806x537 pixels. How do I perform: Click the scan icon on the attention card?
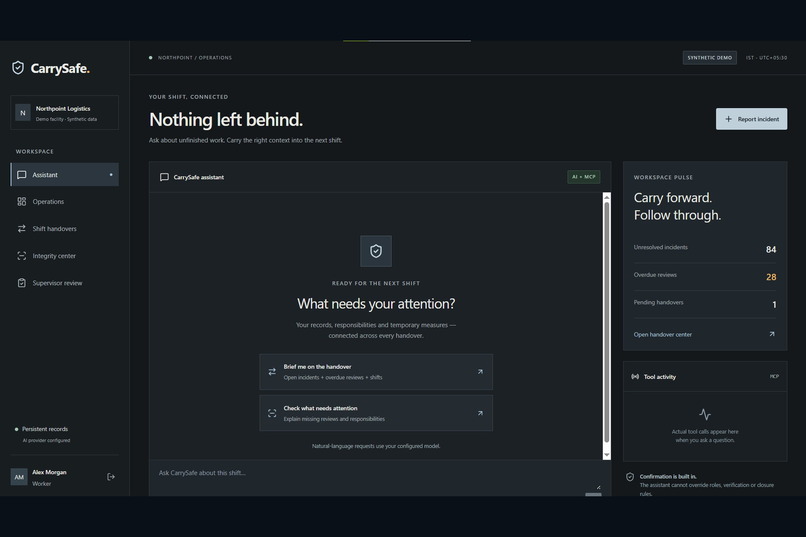point(272,413)
